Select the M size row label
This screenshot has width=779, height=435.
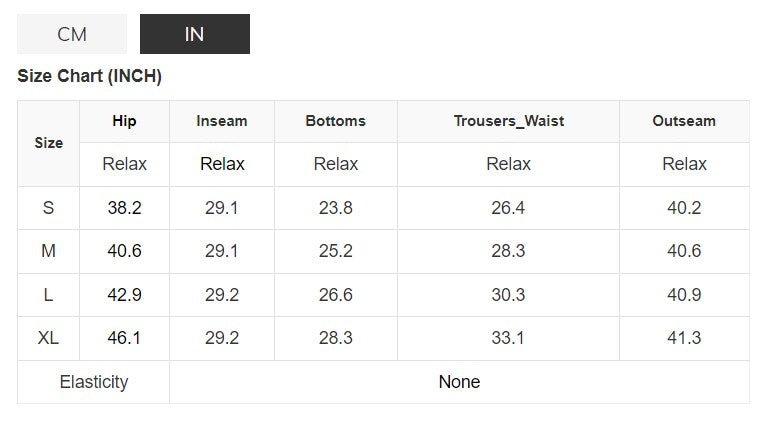(49, 251)
